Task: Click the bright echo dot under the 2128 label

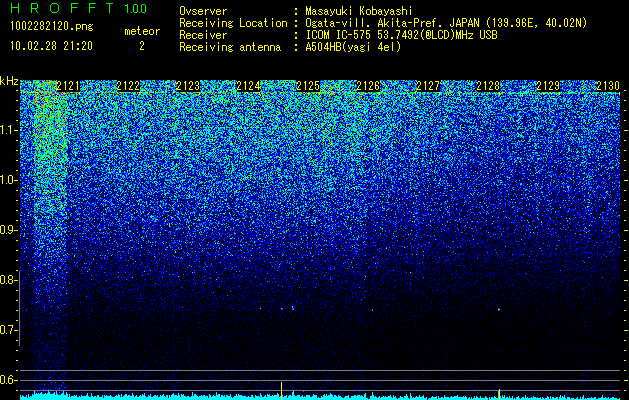Action: pos(499,310)
